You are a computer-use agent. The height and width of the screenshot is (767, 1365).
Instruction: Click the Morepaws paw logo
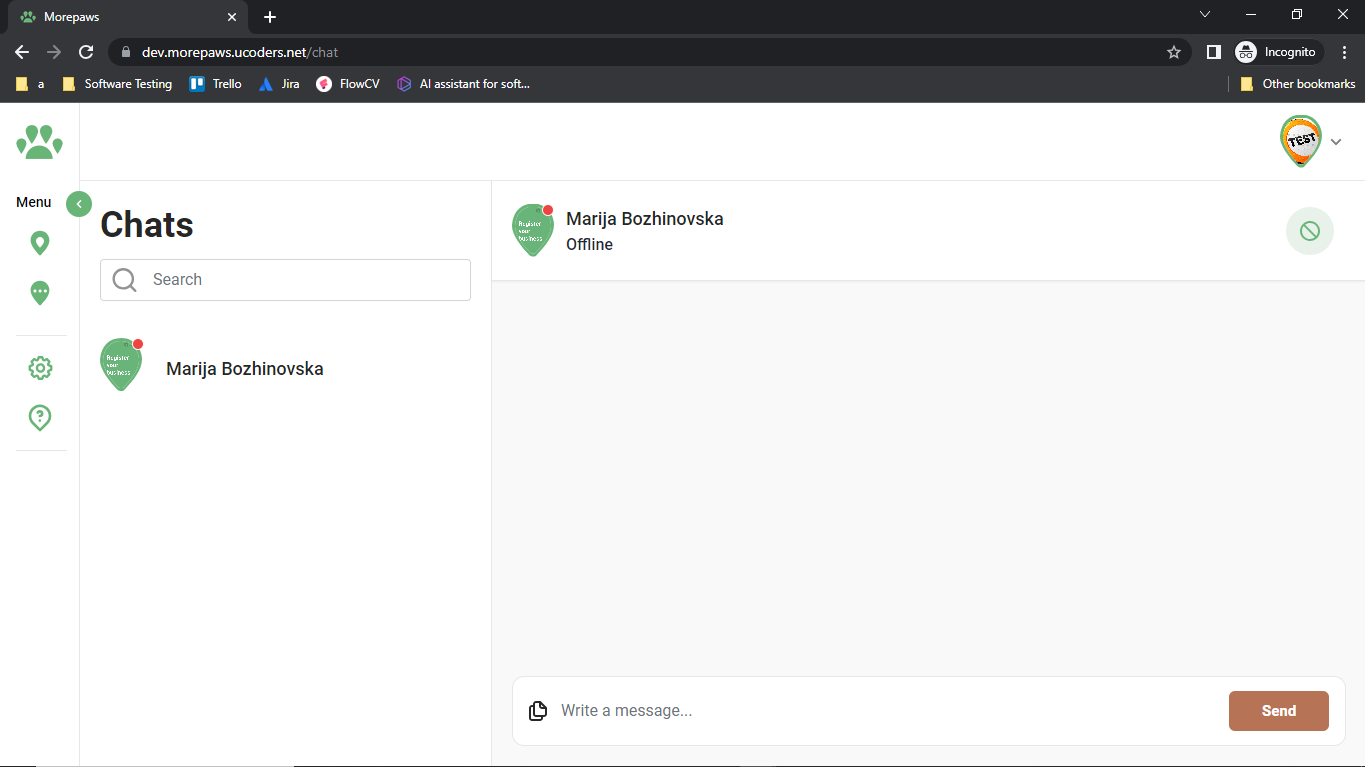[x=39, y=141]
